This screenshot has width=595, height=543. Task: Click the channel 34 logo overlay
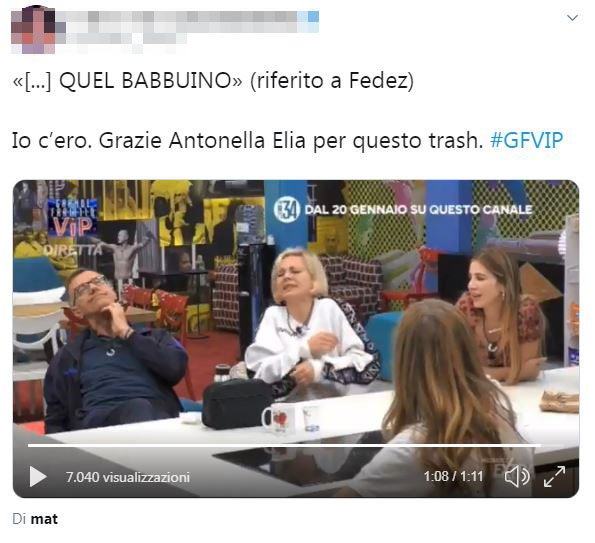click(x=287, y=209)
